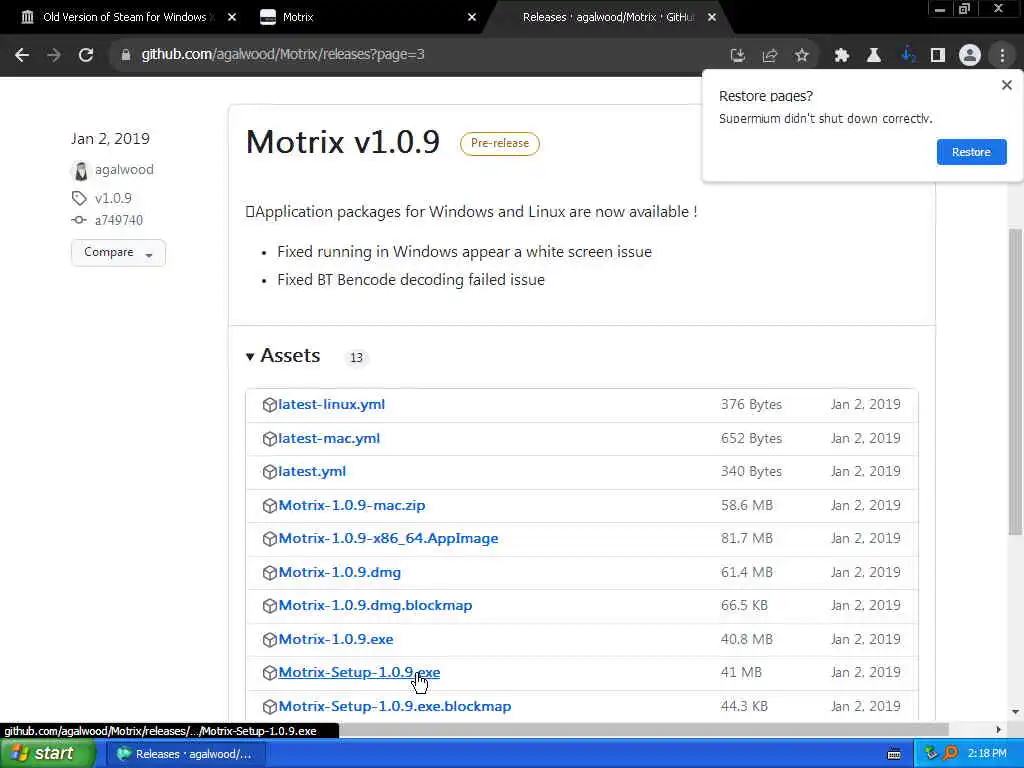1024x768 pixels.
Task: Open the agalwood author link
Action: [x=124, y=170]
